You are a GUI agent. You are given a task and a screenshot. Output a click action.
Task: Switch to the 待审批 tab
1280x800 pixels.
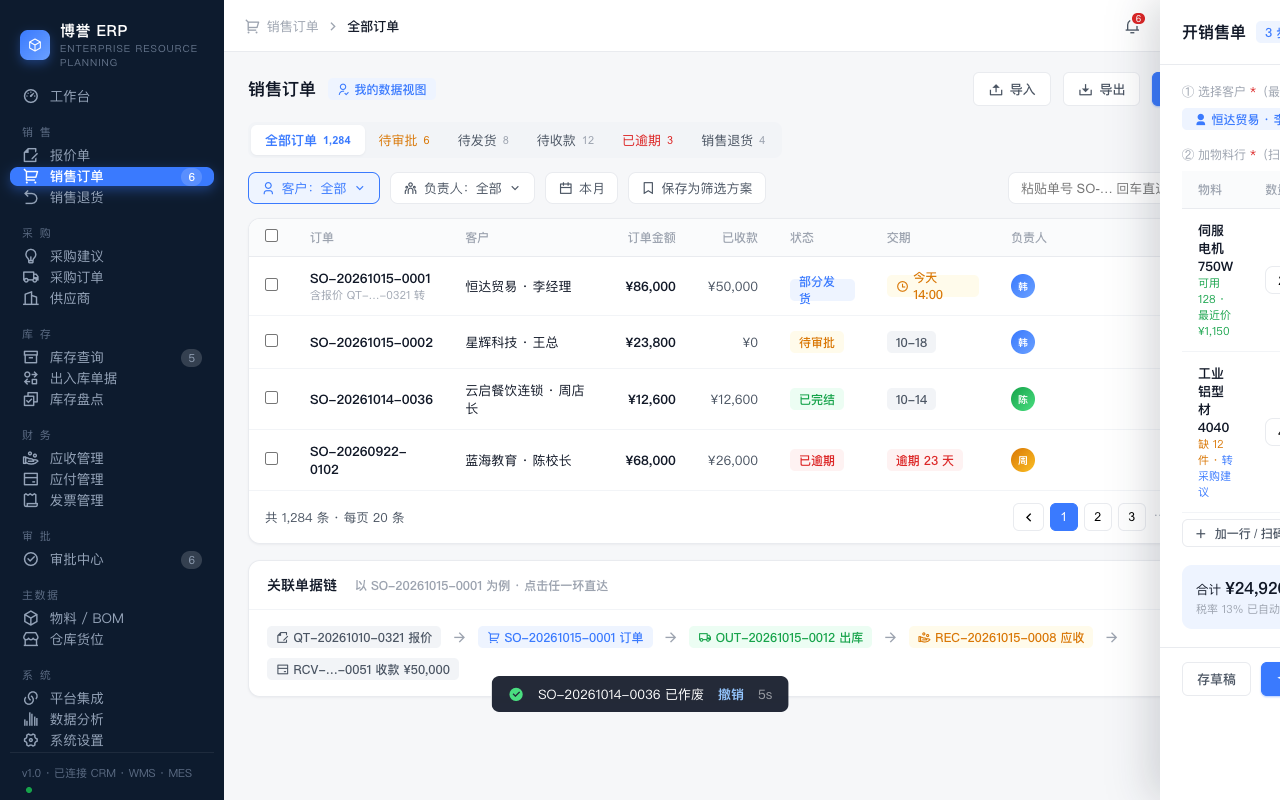click(x=404, y=140)
